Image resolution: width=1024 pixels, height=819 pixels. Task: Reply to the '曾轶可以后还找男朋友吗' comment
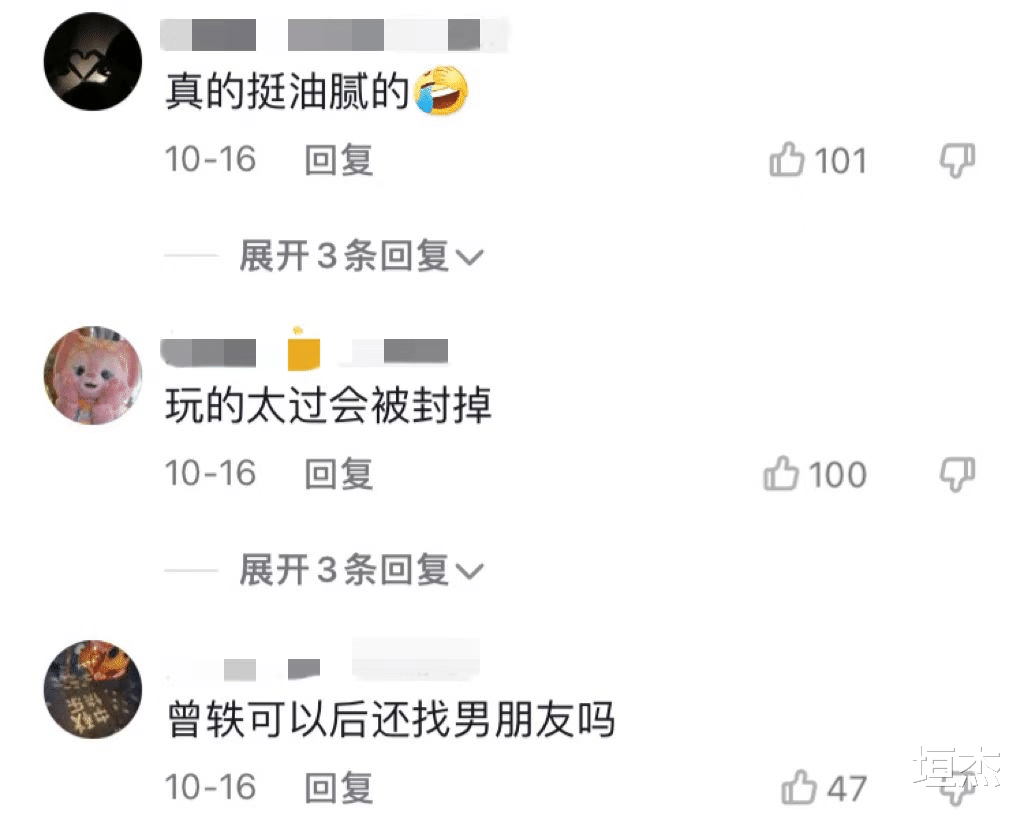(338, 788)
